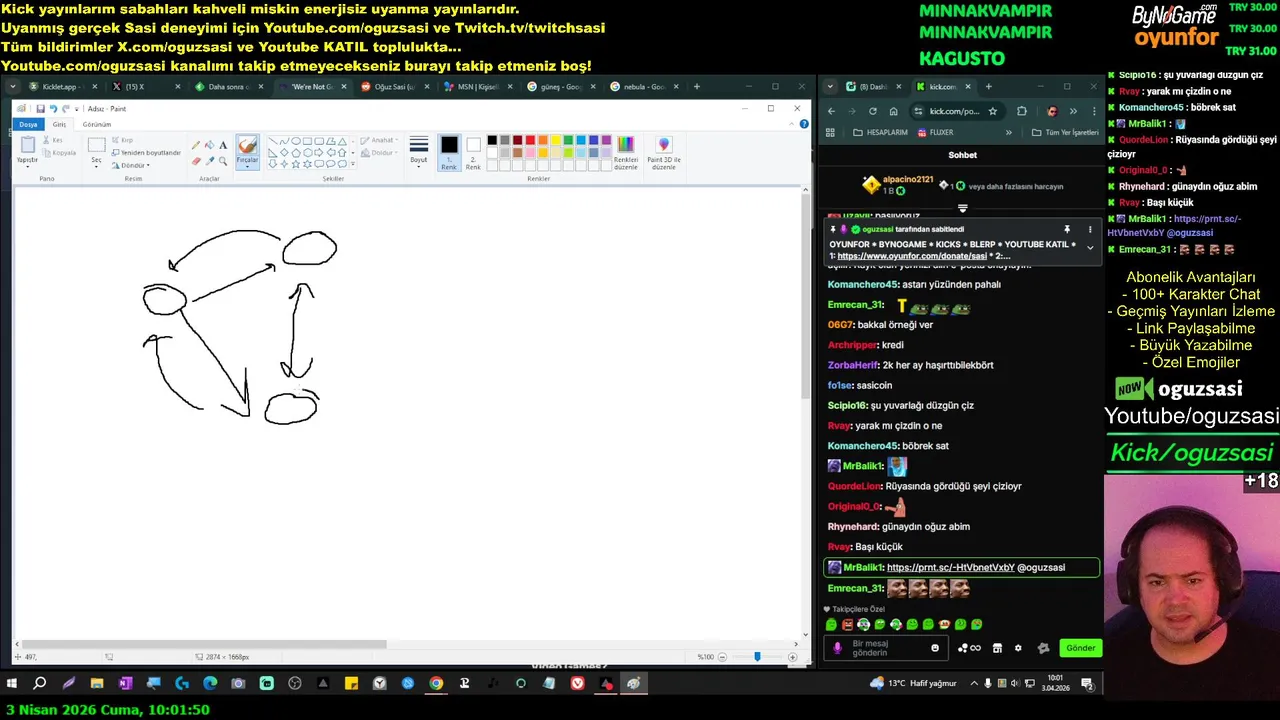Open chat settings gear icon
This screenshot has height=720, width=1280.
1018,648
